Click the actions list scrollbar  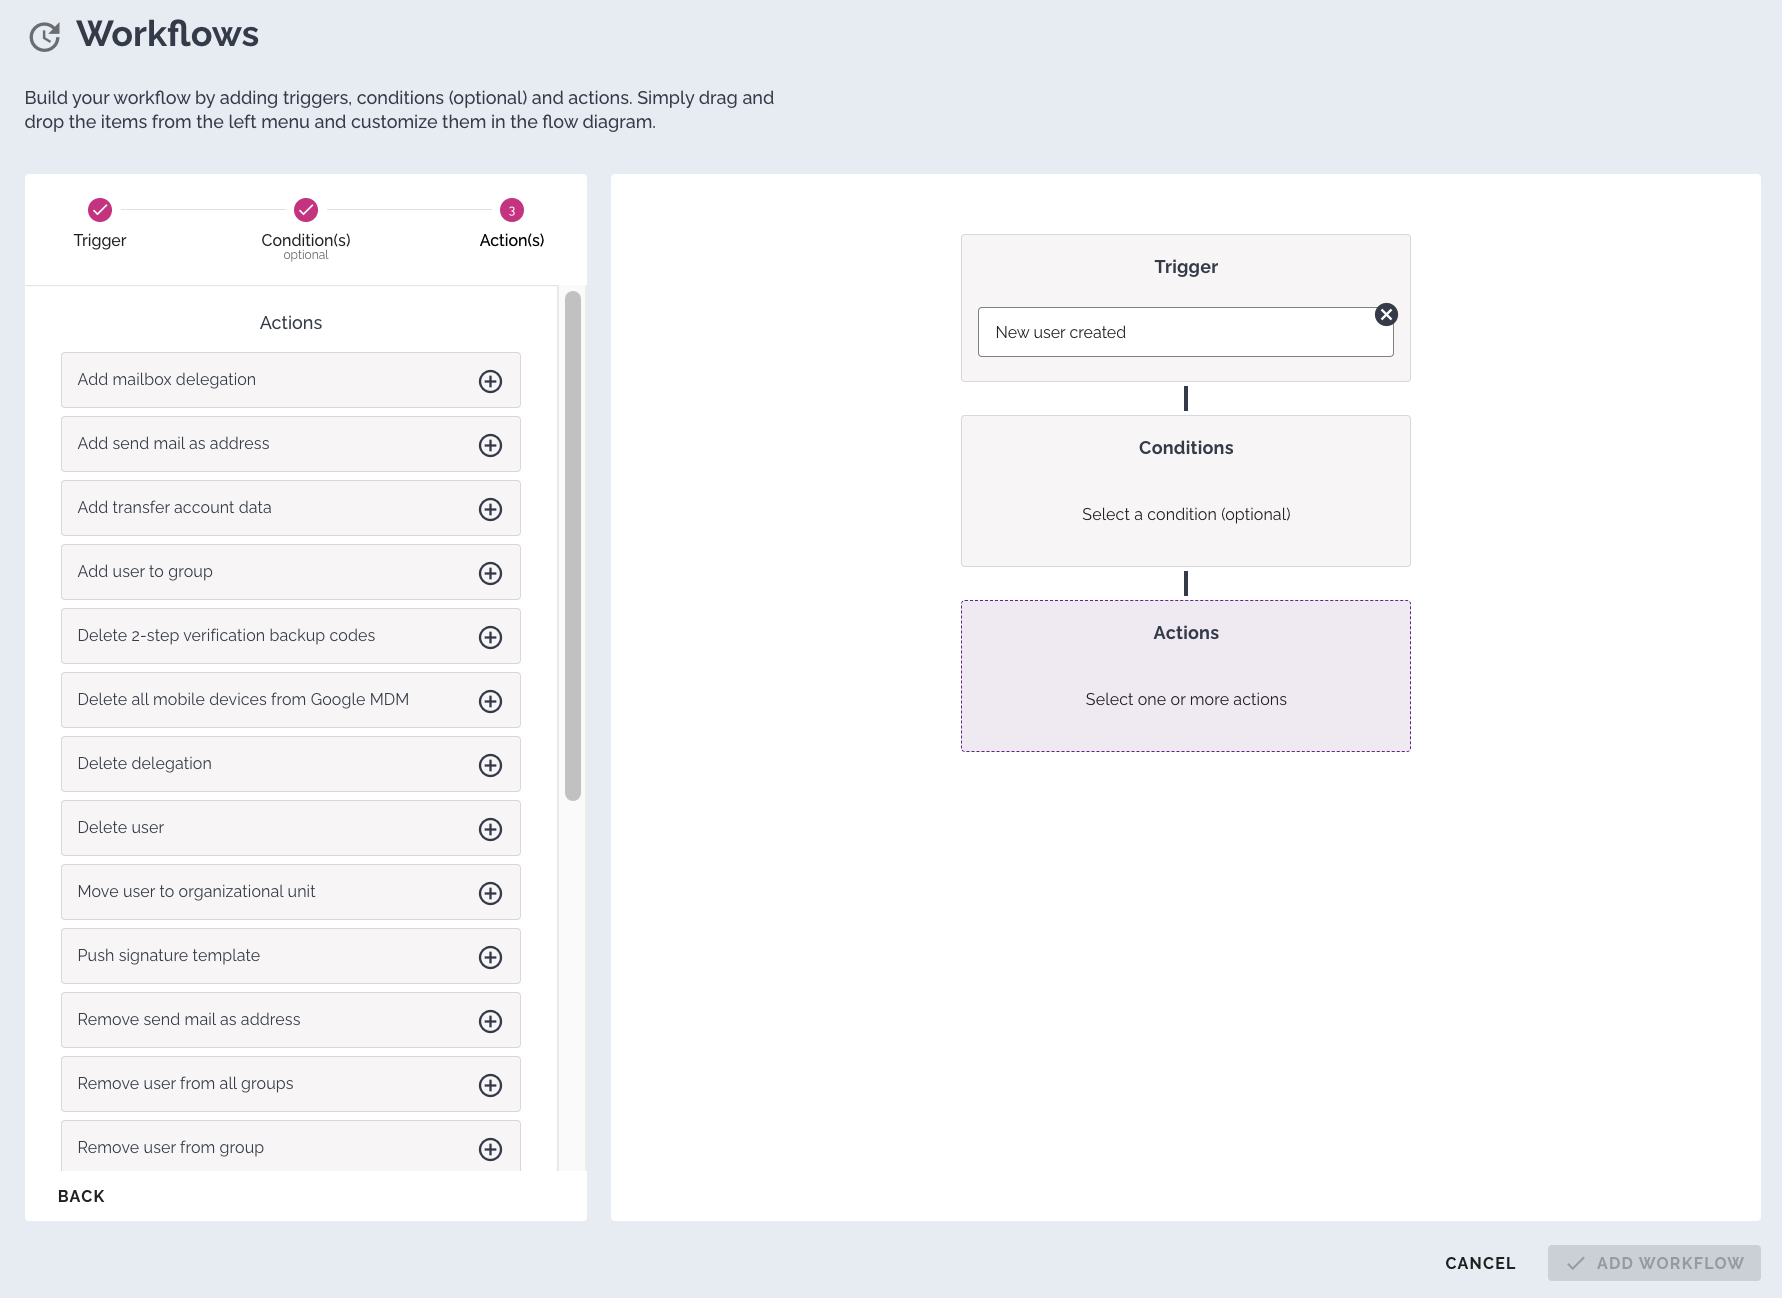coord(573,546)
